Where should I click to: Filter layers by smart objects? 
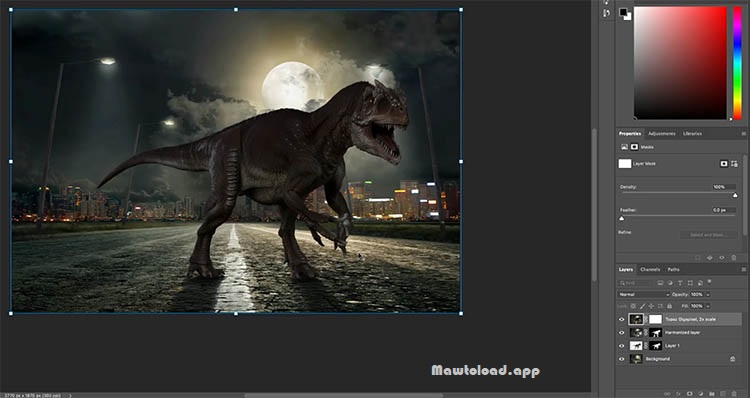point(700,283)
